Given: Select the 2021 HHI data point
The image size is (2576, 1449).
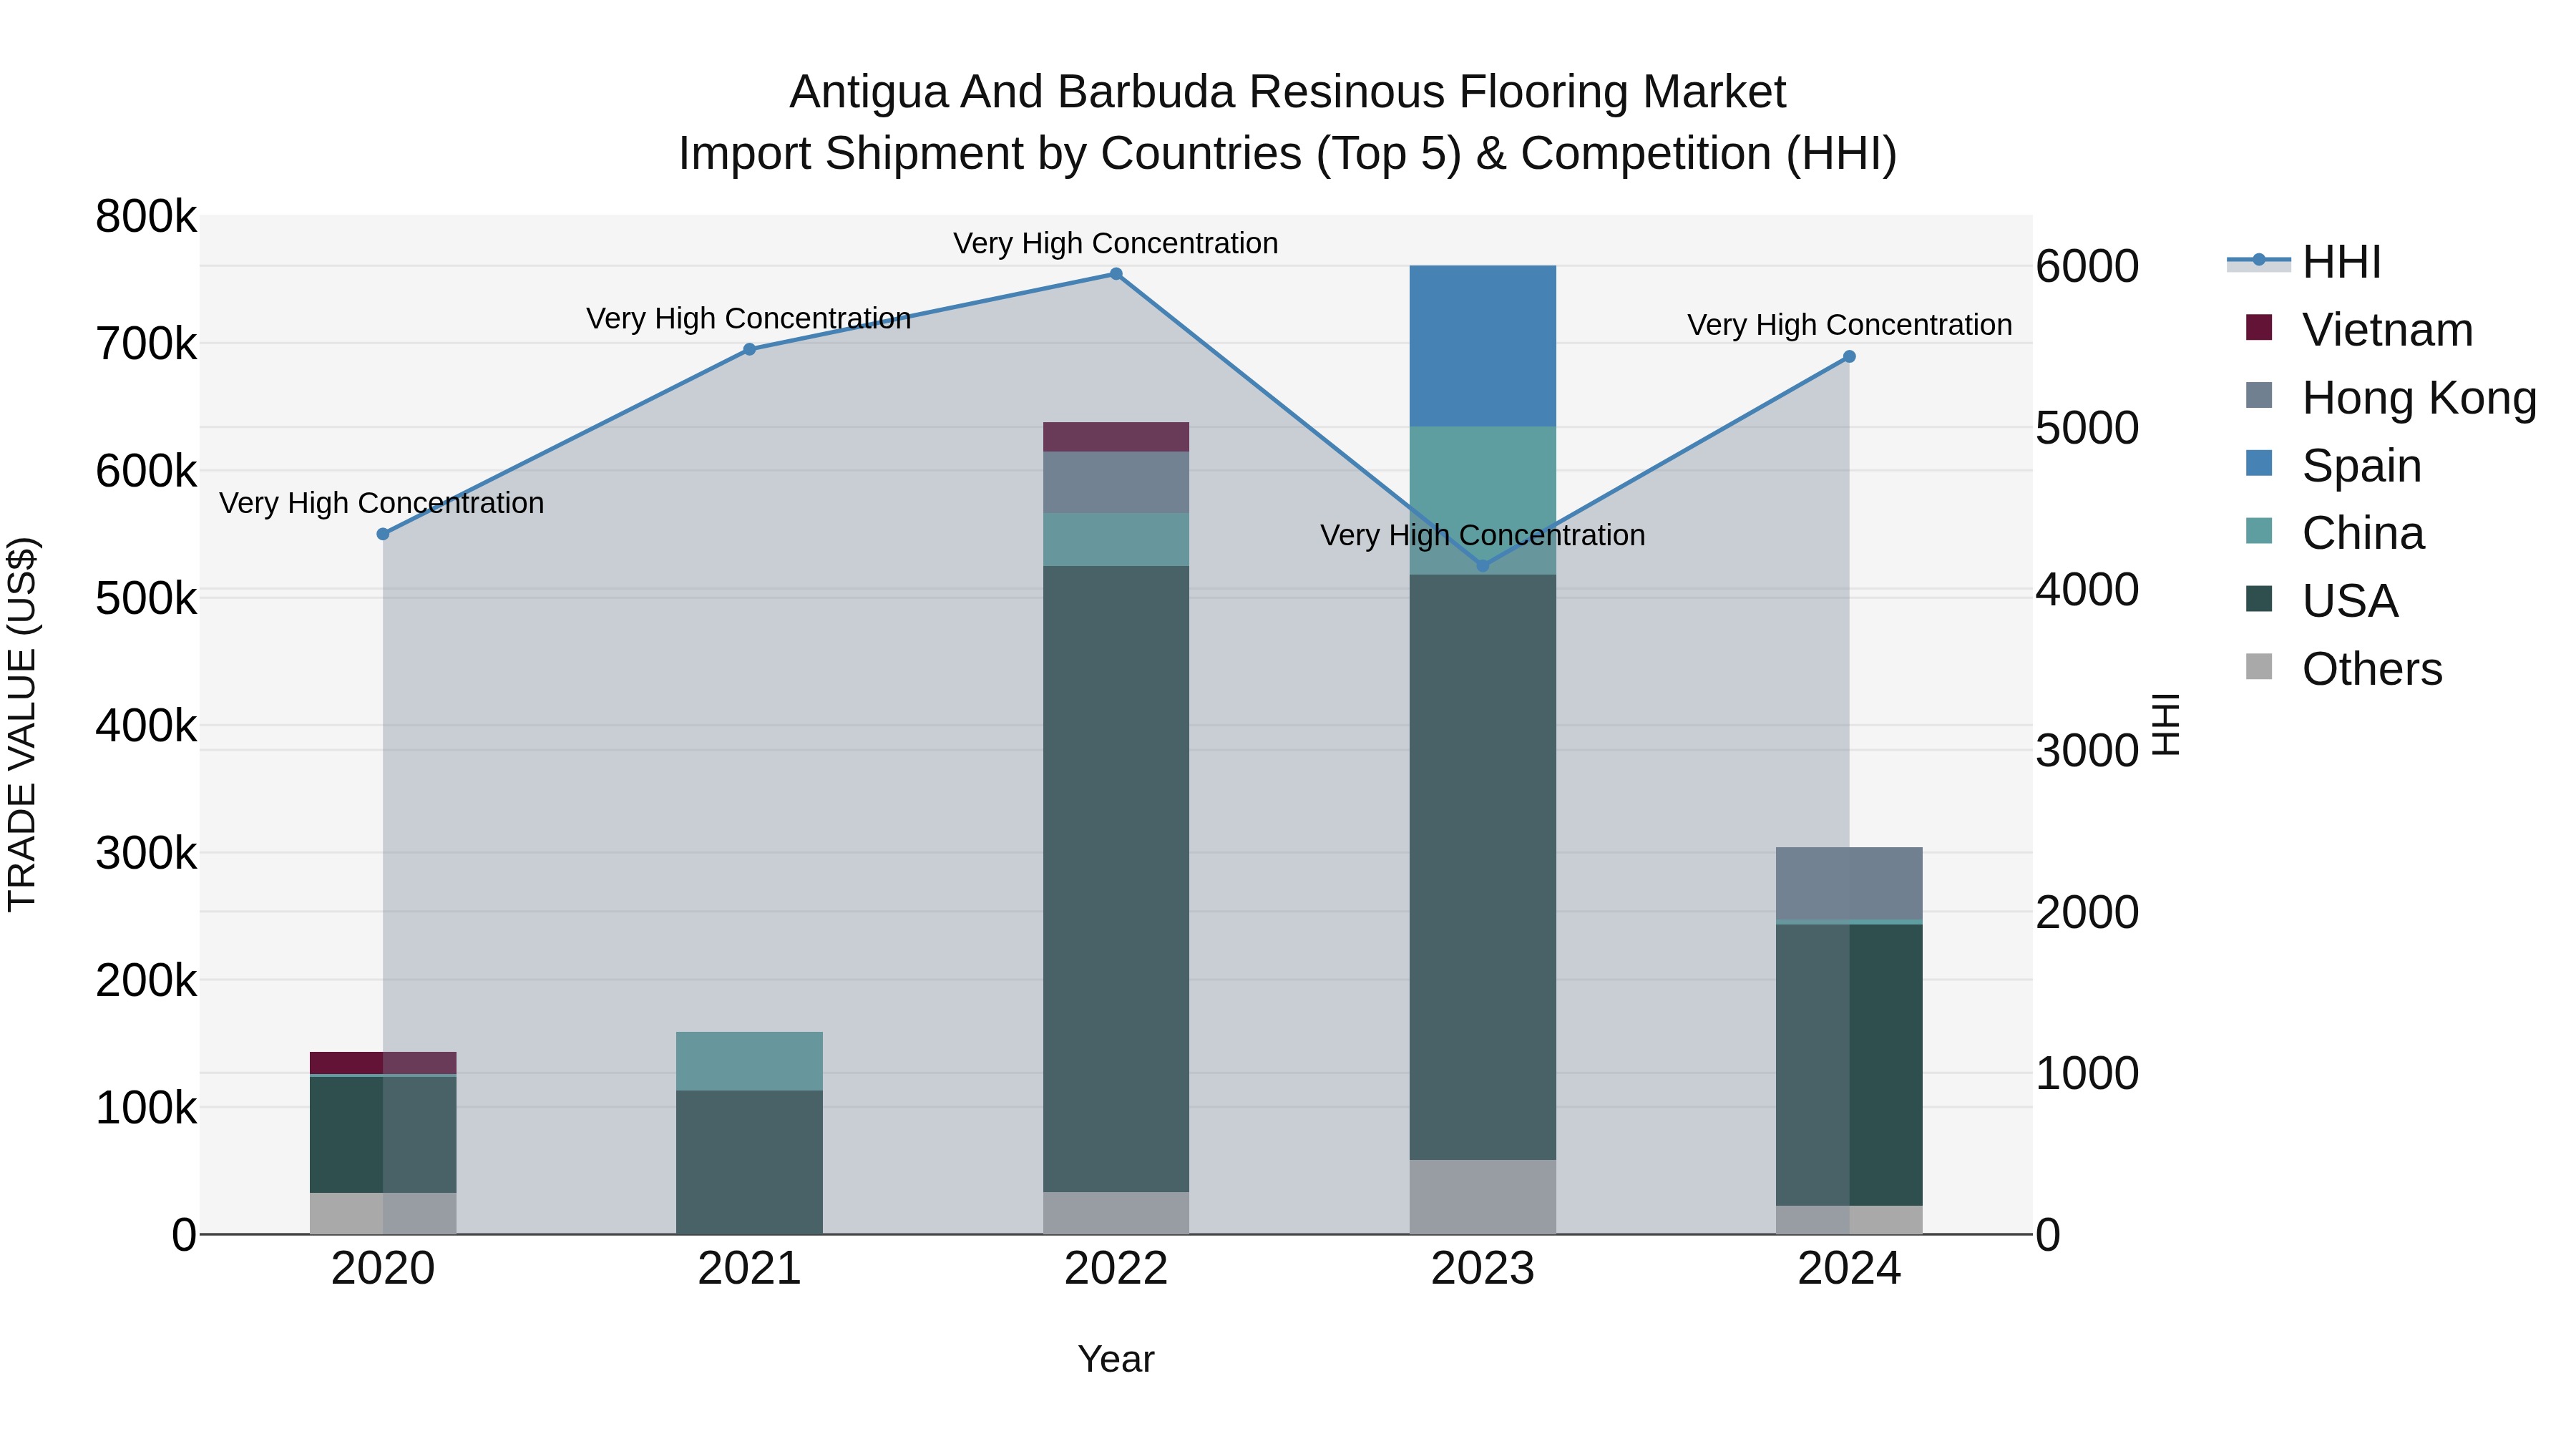Looking at the screenshot, I should (749, 349).
